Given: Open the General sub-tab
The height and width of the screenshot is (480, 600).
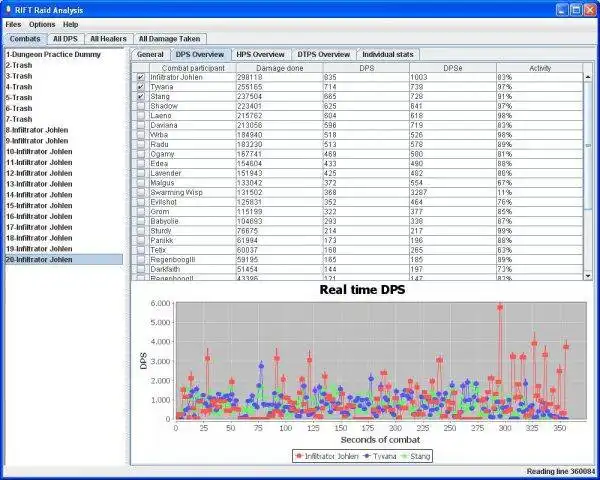Looking at the screenshot, I should click(150, 54).
